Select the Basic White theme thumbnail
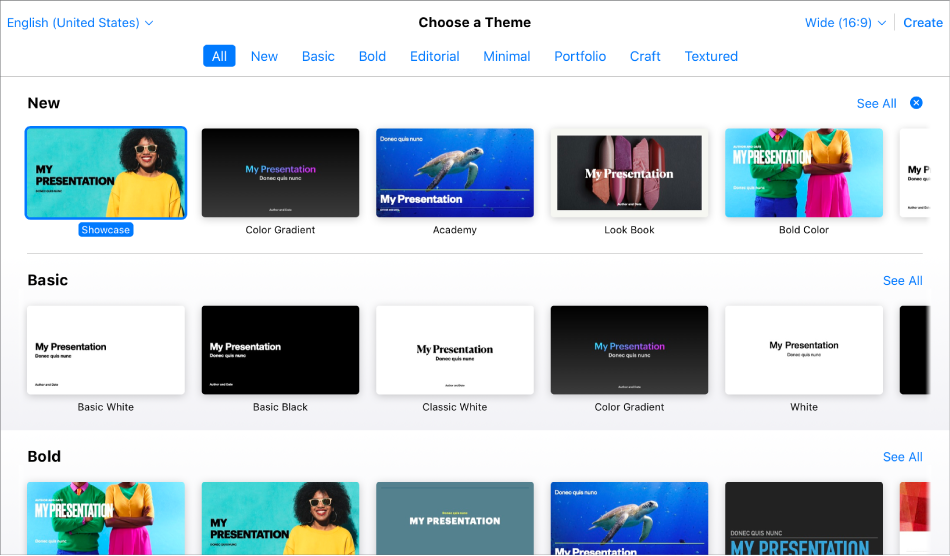This screenshot has height=556, width=950. (x=106, y=350)
